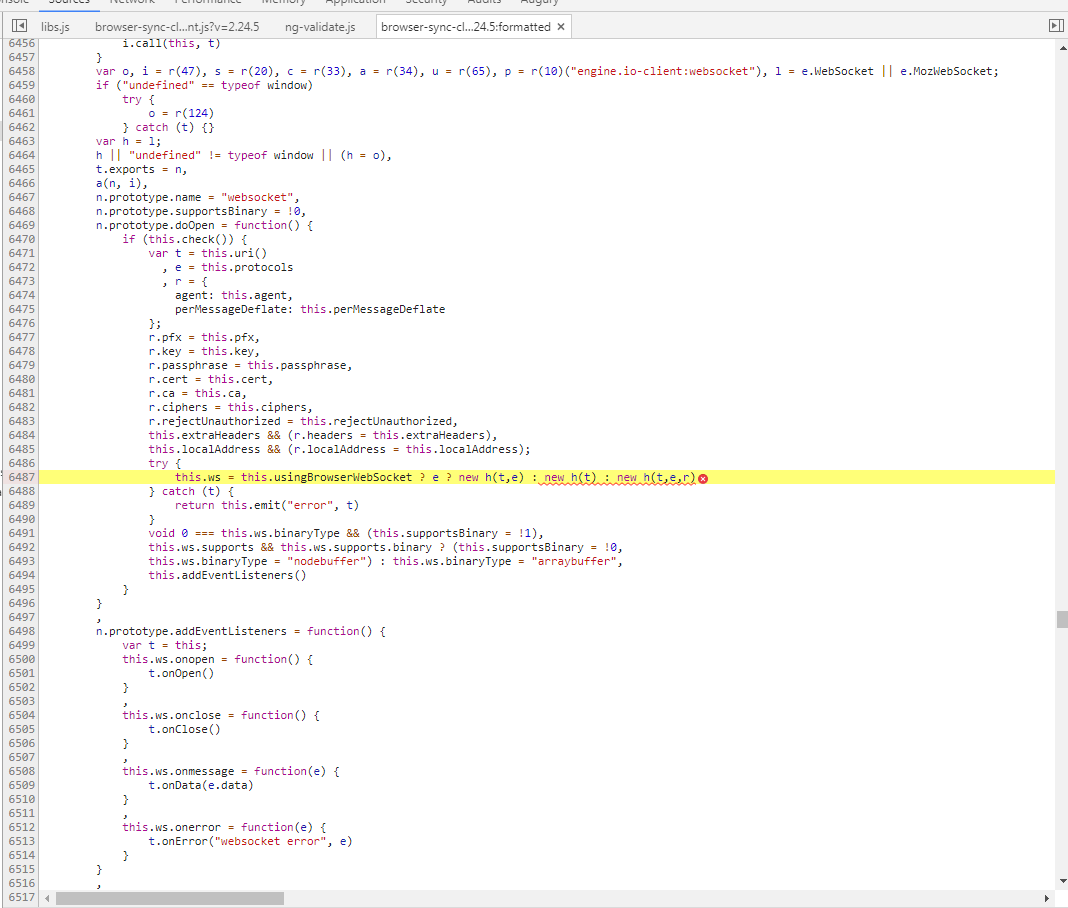
Task: Set a breakpoint on line 6487
Action: [20, 477]
